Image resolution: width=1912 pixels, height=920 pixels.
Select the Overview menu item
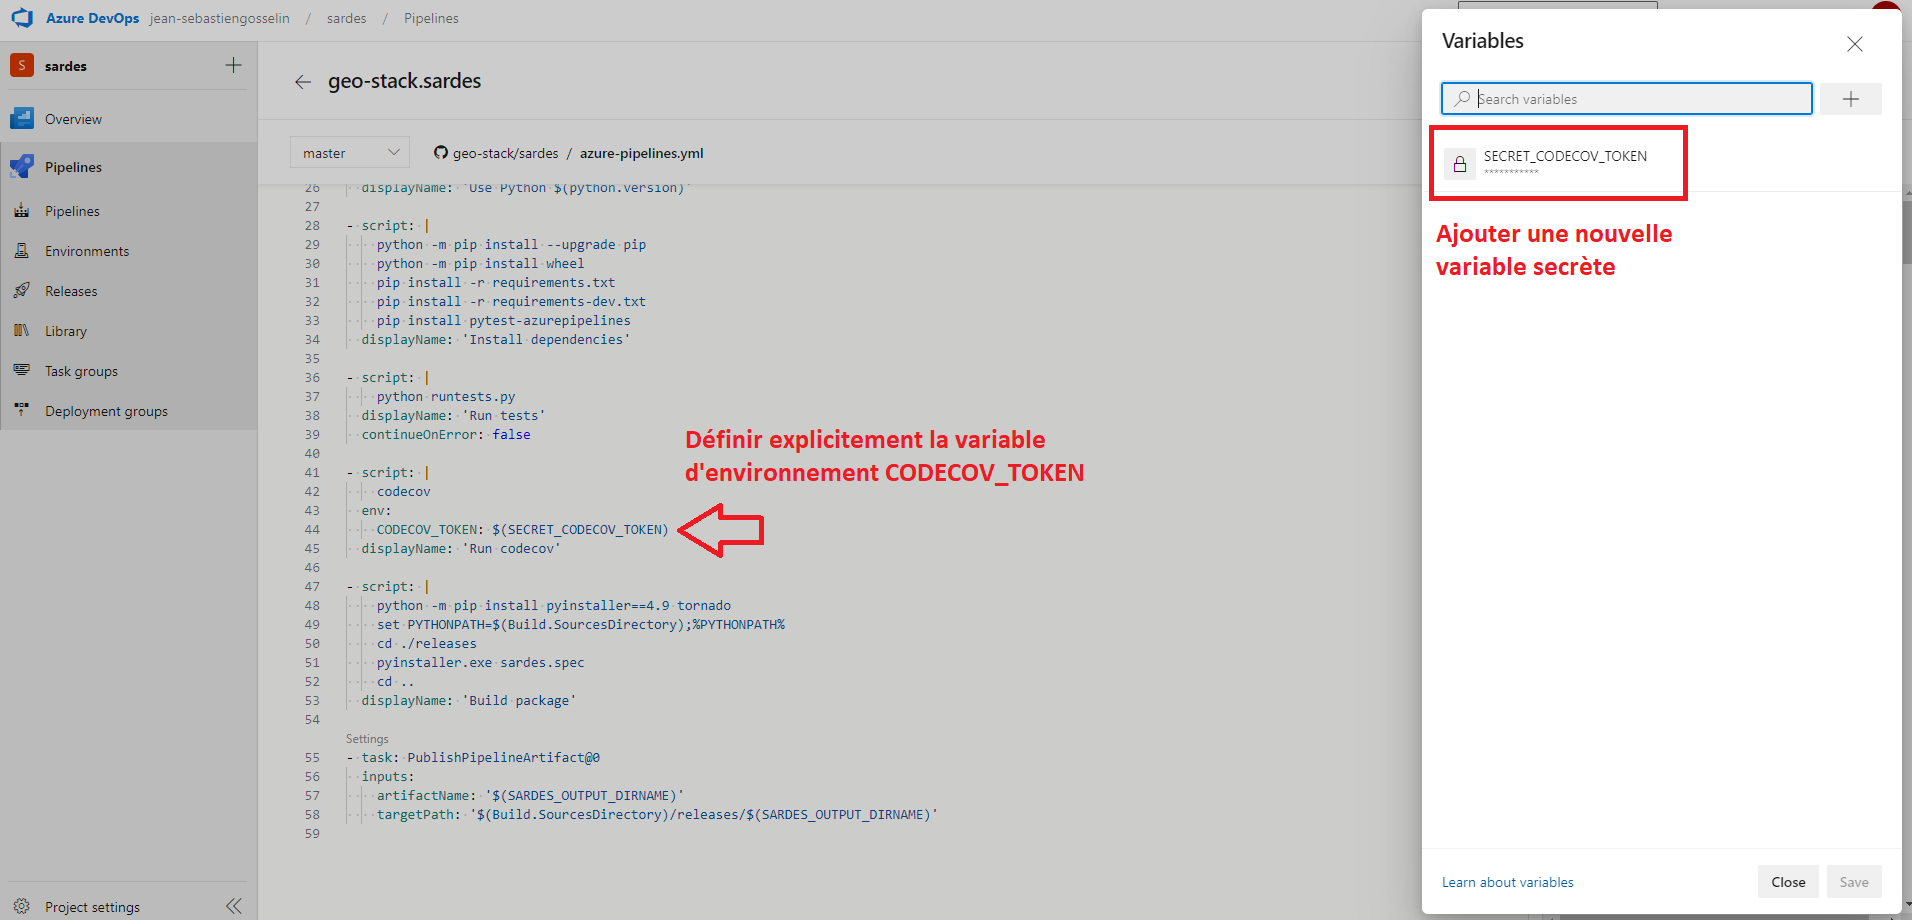coord(129,119)
